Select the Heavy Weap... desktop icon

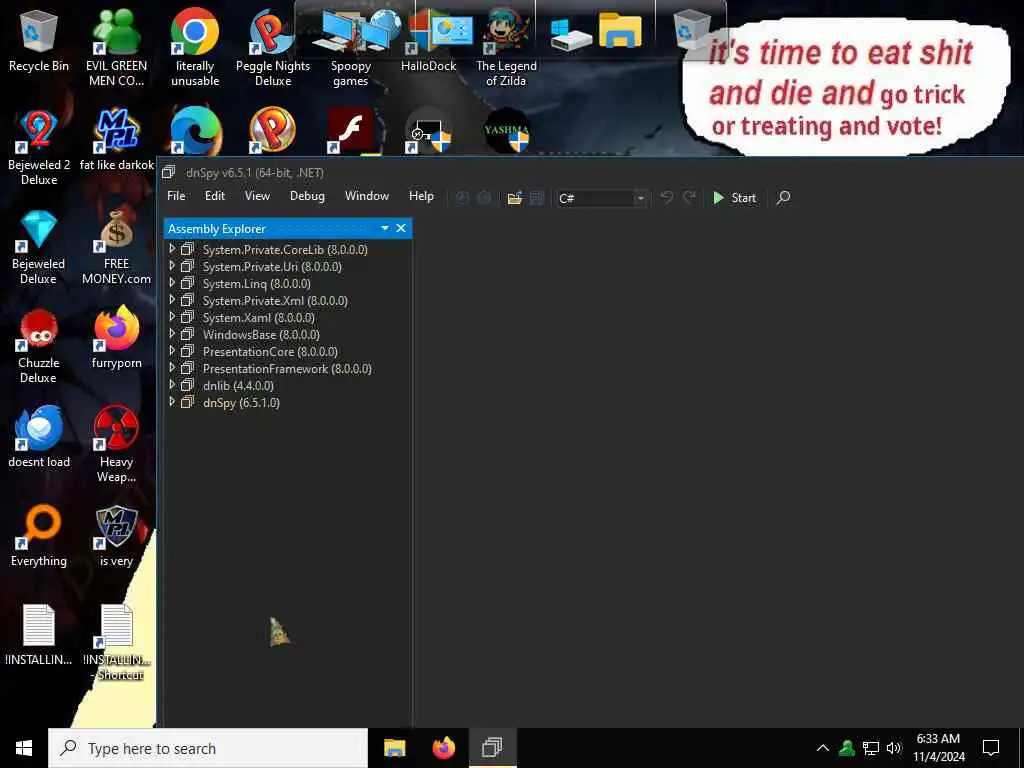pyautogui.click(x=116, y=444)
